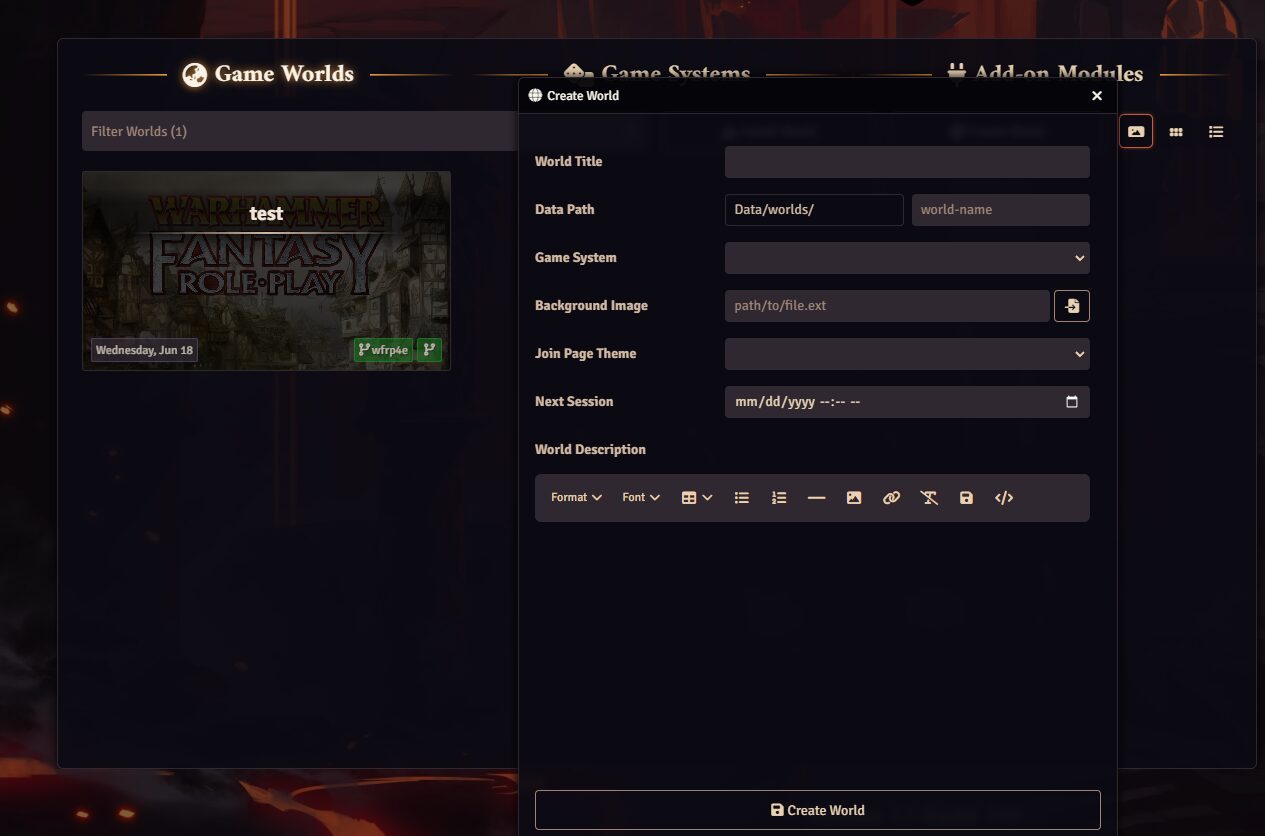The width and height of the screenshot is (1265, 836).
Task: Expand the Font menu in editor
Action: pyautogui.click(x=641, y=498)
